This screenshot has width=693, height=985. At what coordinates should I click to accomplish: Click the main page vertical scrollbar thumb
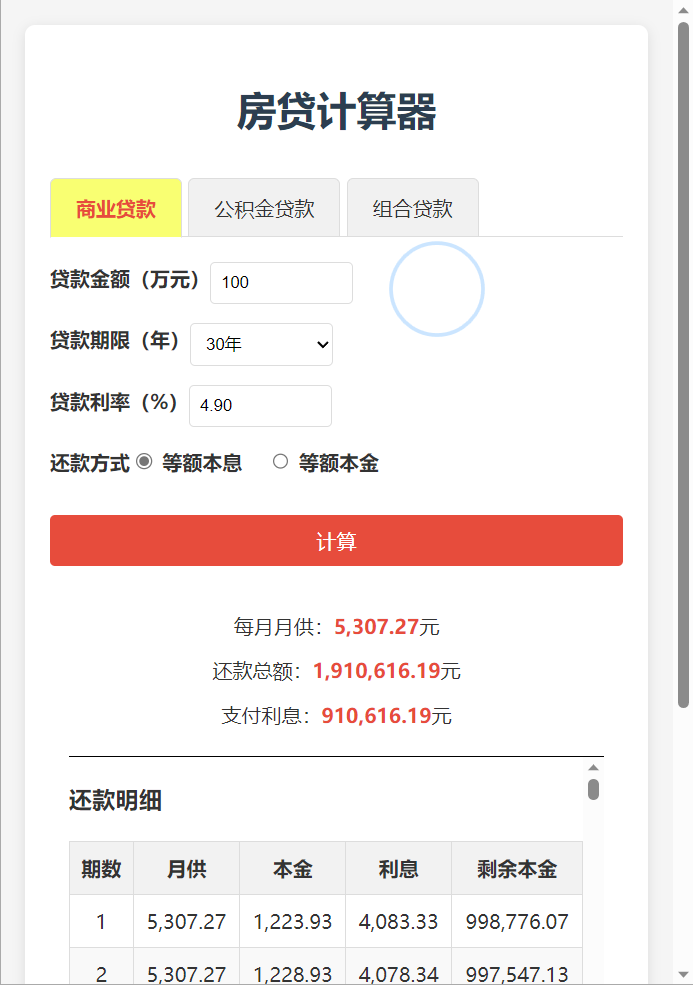(683, 366)
